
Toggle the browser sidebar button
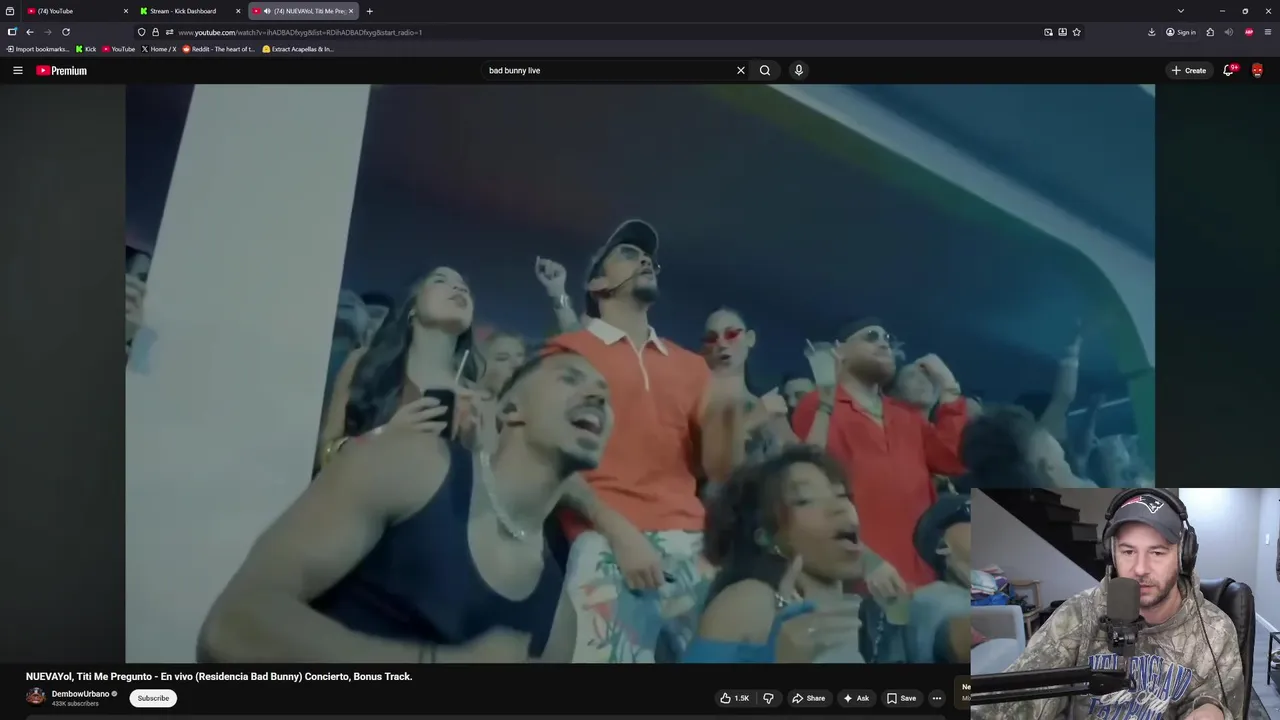pyautogui.click(x=12, y=32)
